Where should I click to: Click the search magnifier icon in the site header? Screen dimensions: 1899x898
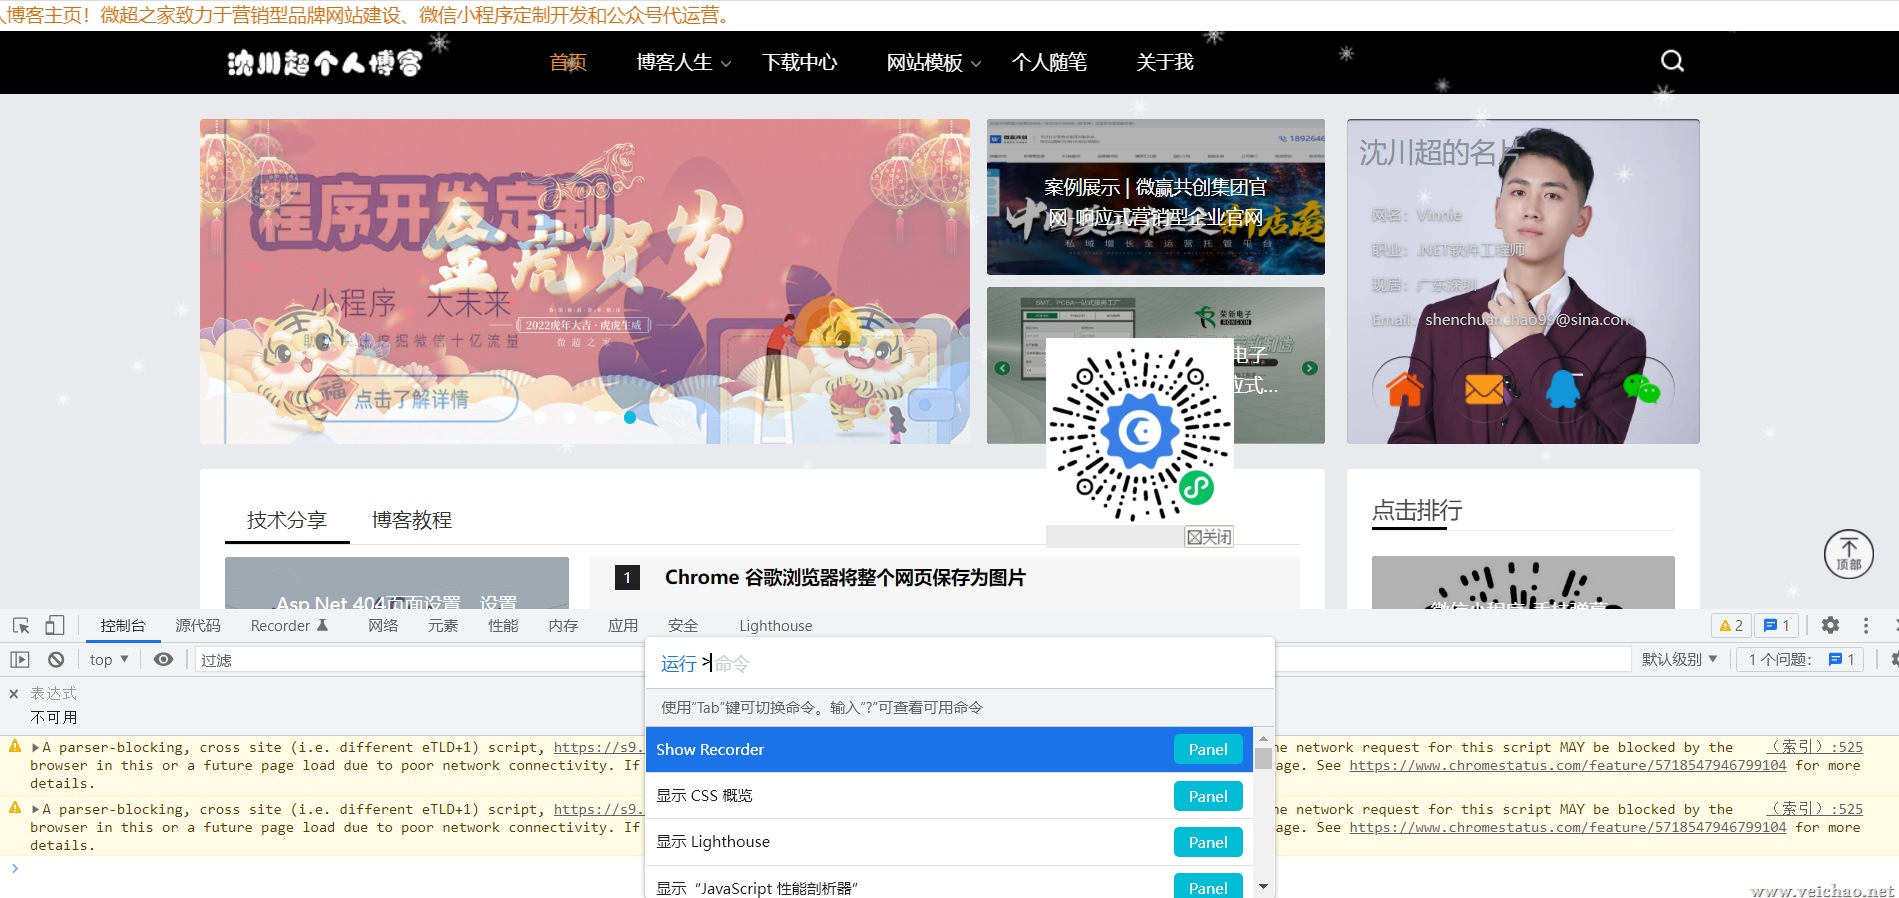1672,61
